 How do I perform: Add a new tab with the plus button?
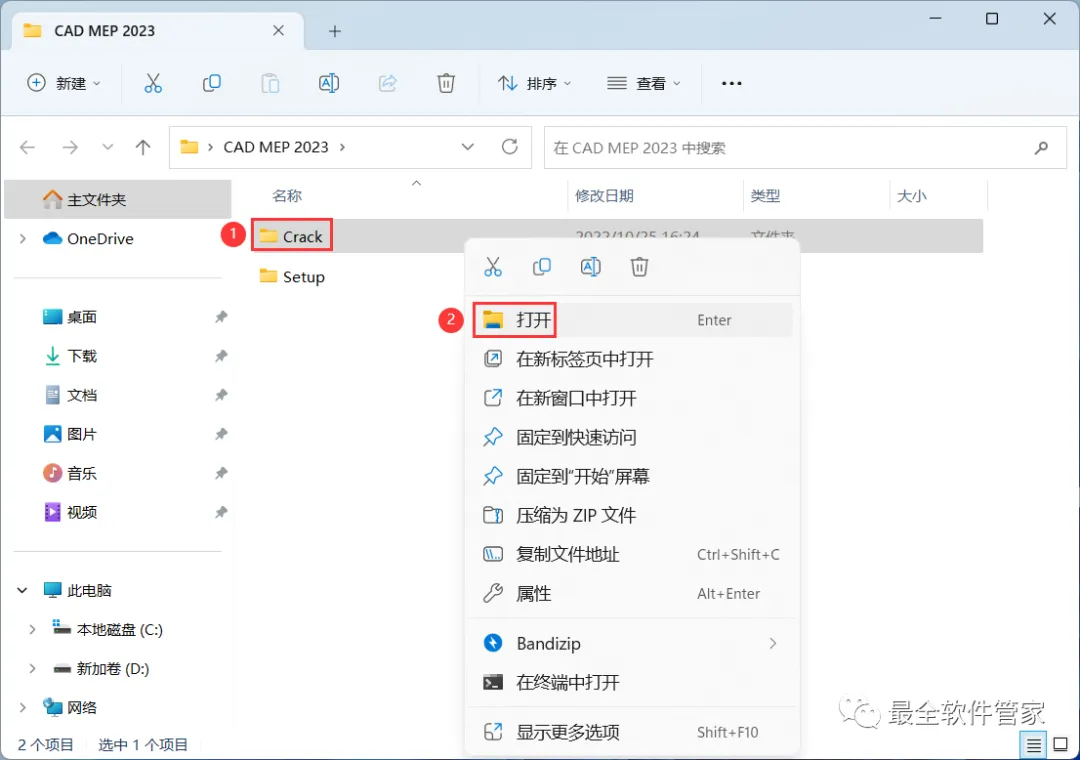click(335, 31)
